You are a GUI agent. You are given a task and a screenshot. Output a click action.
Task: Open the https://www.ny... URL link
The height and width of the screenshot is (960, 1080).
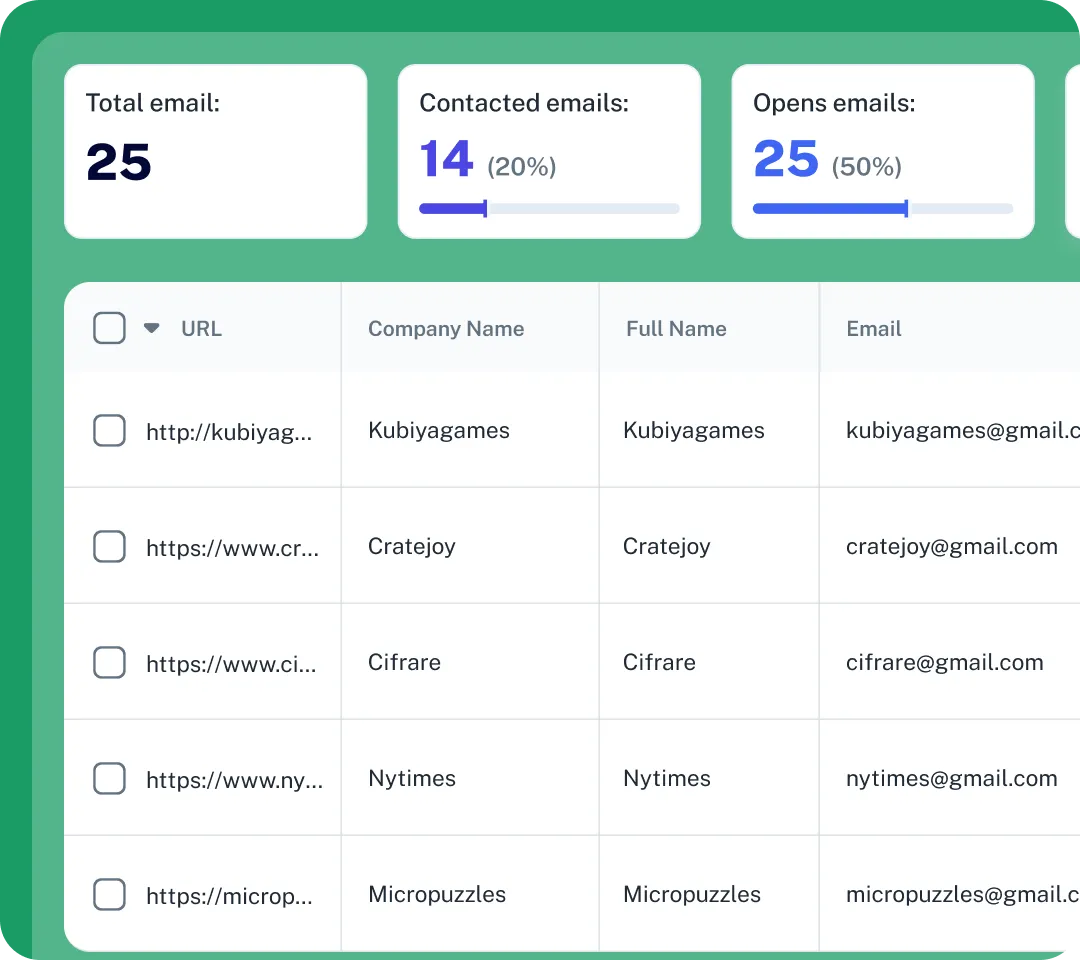click(234, 780)
